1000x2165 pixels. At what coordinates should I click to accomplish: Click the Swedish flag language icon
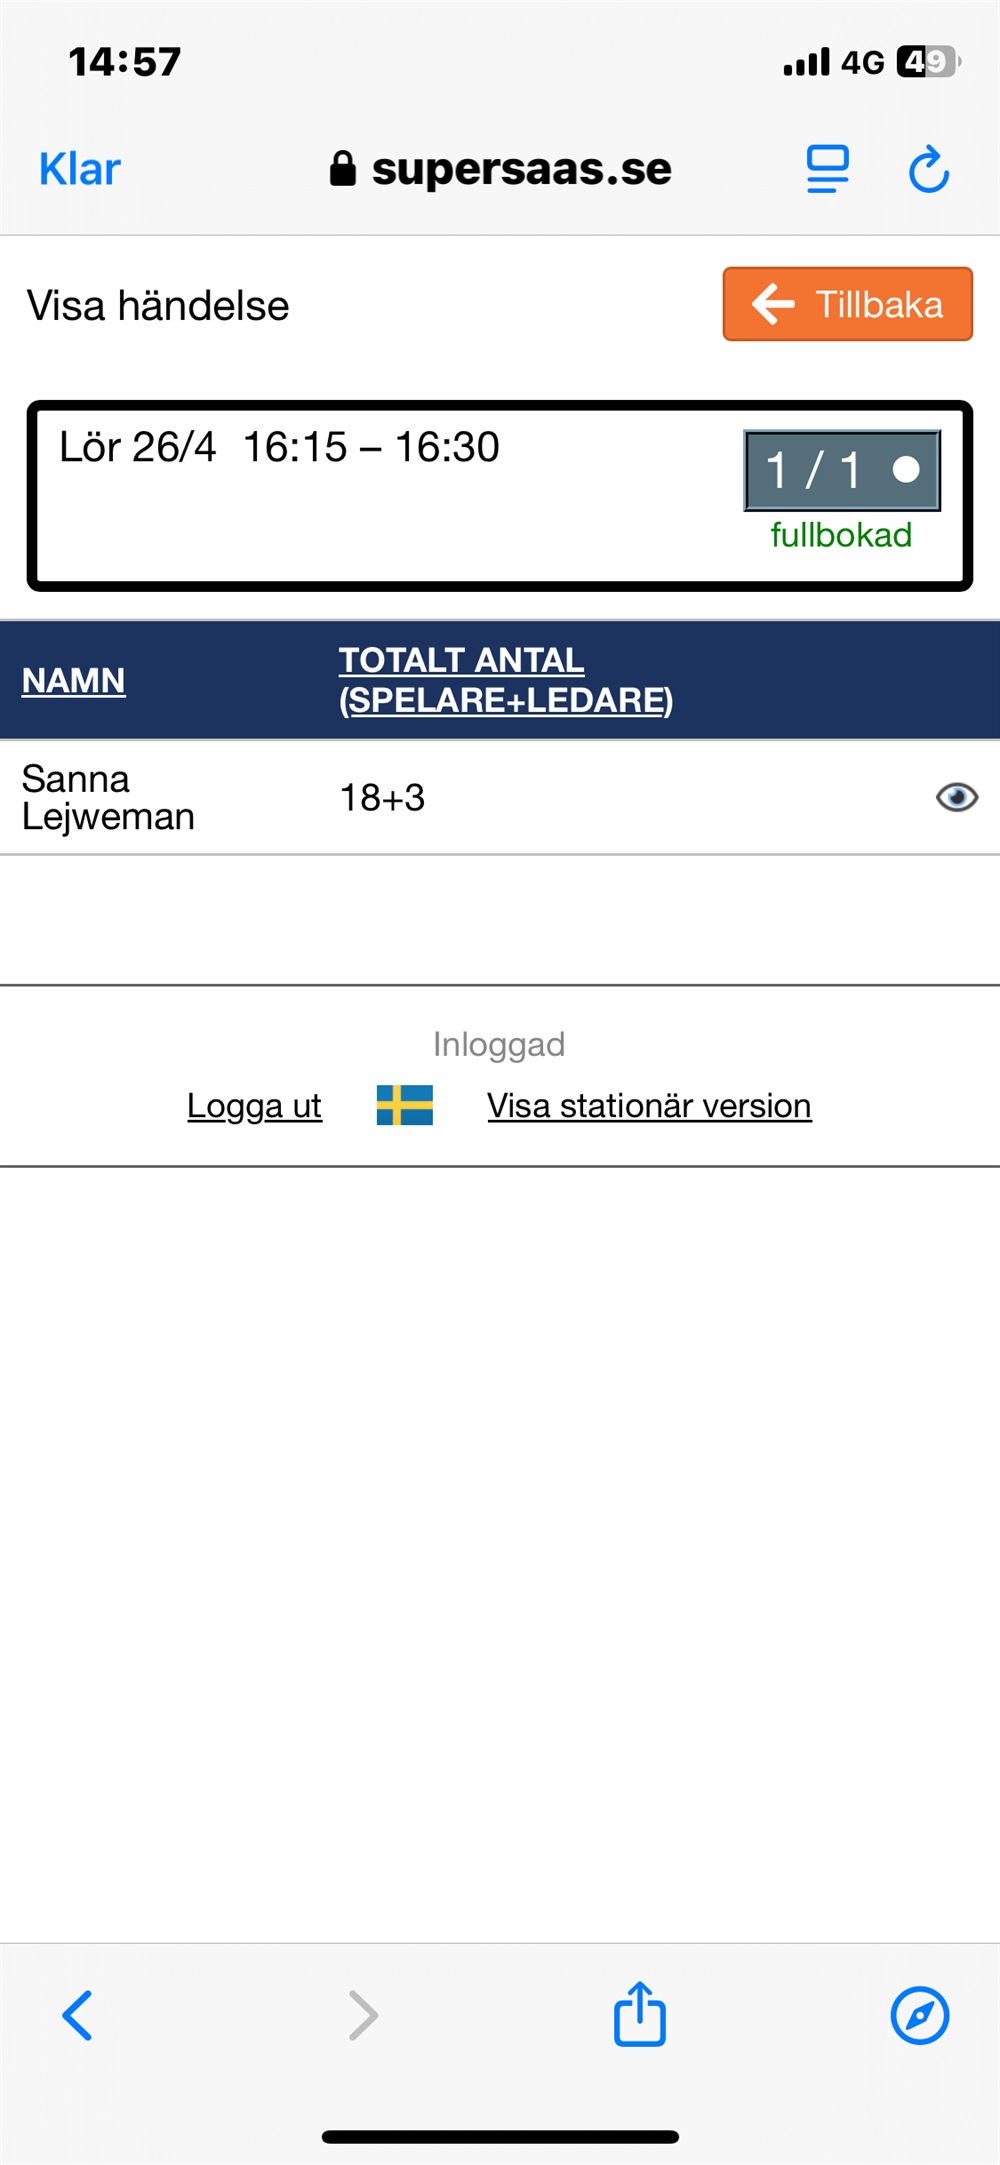click(x=404, y=1105)
